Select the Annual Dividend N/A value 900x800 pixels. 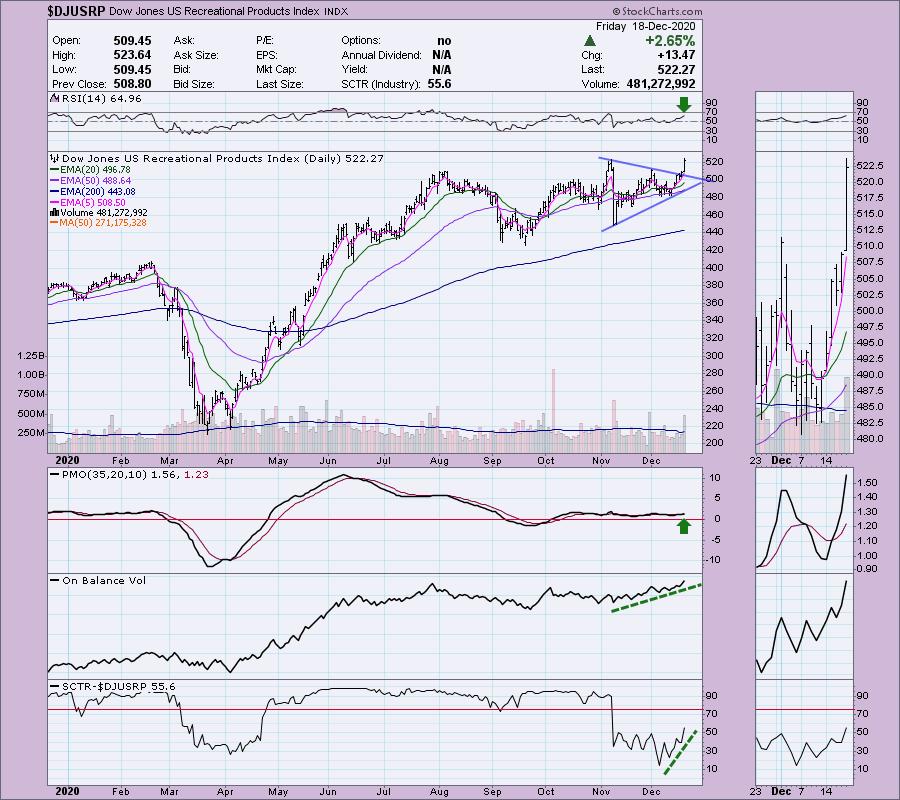click(x=441, y=55)
